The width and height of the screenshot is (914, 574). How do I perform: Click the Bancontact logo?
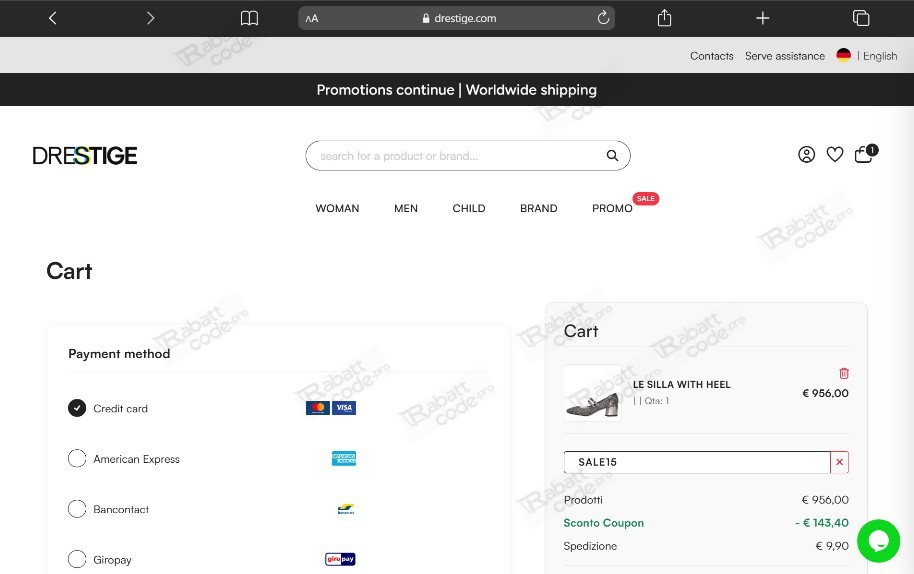[x=346, y=509]
